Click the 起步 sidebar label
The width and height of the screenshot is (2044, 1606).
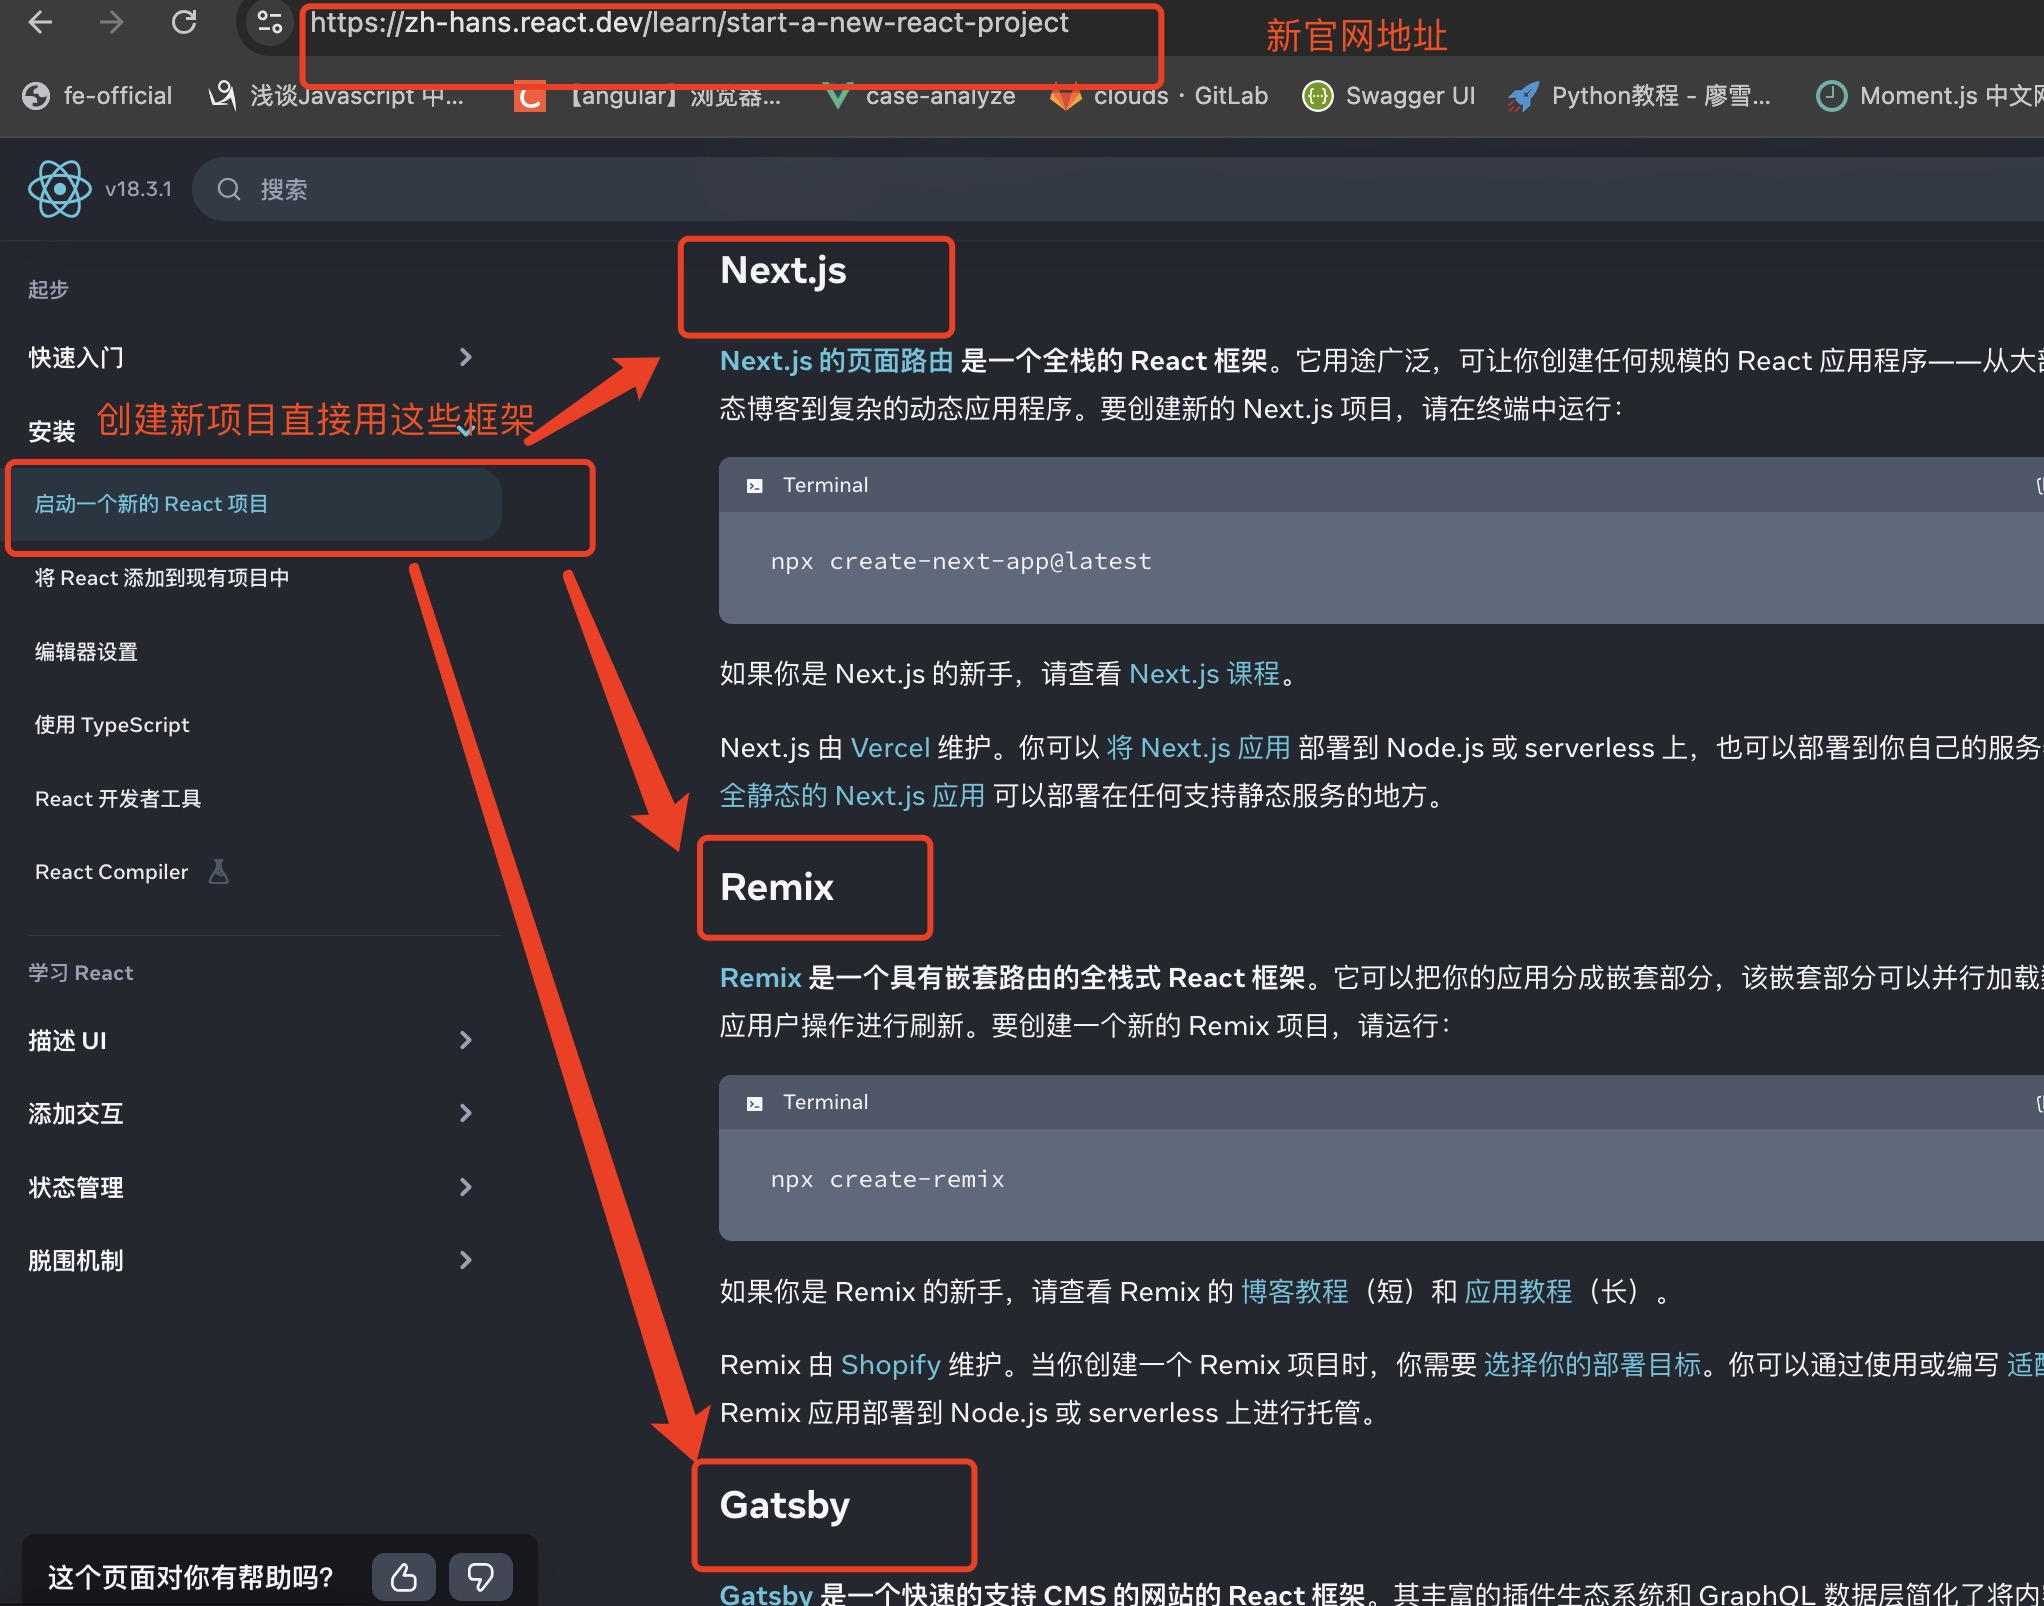48,290
